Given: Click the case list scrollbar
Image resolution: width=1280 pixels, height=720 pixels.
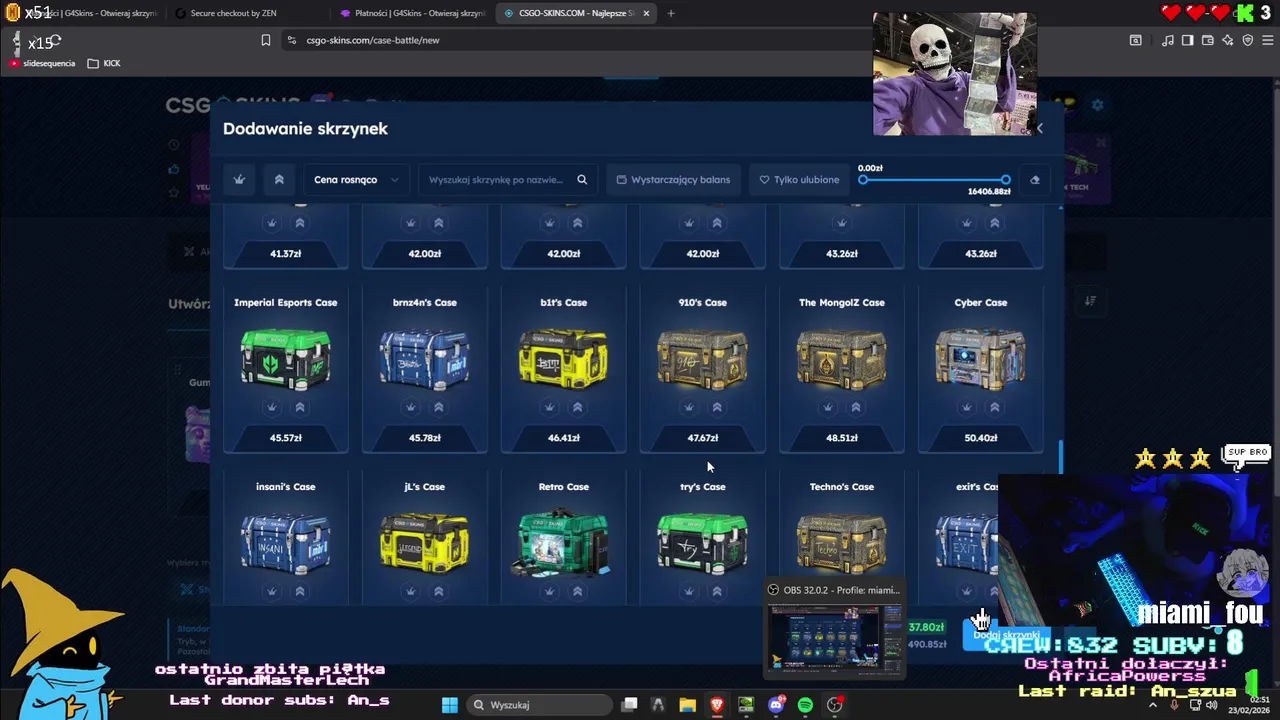Looking at the screenshot, I should pos(1060,457).
